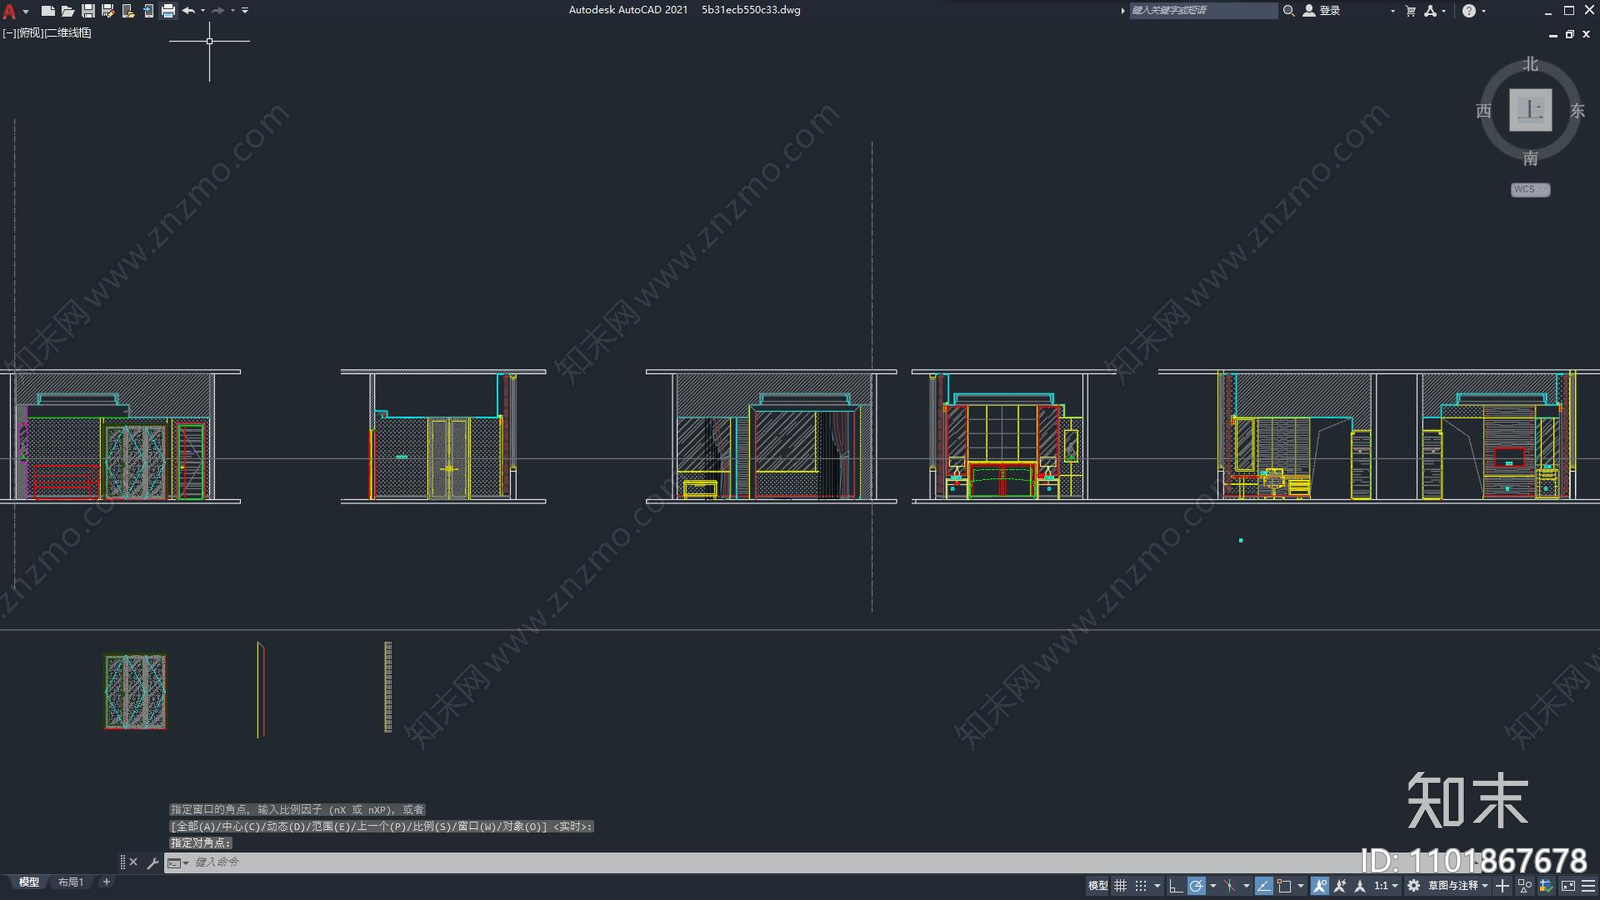The width and height of the screenshot is (1600, 900).
Task: Click the Open file folder icon
Action: coord(68,11)
